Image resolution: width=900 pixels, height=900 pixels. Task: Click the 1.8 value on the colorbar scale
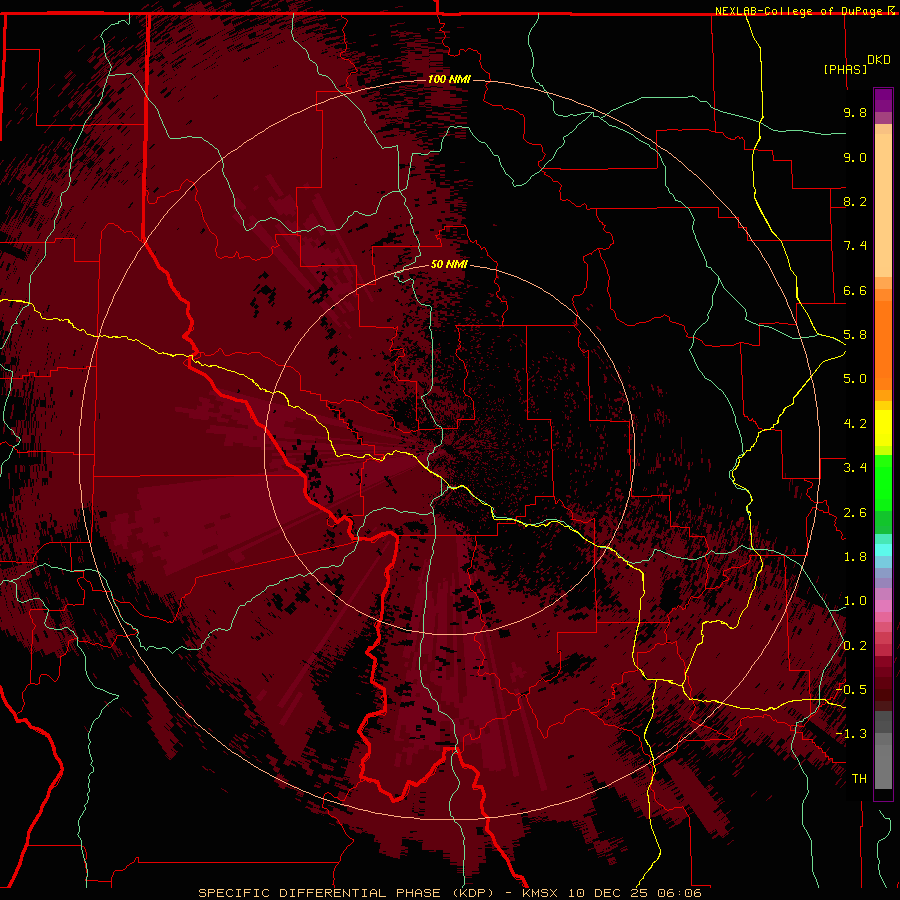click(855, 557)
